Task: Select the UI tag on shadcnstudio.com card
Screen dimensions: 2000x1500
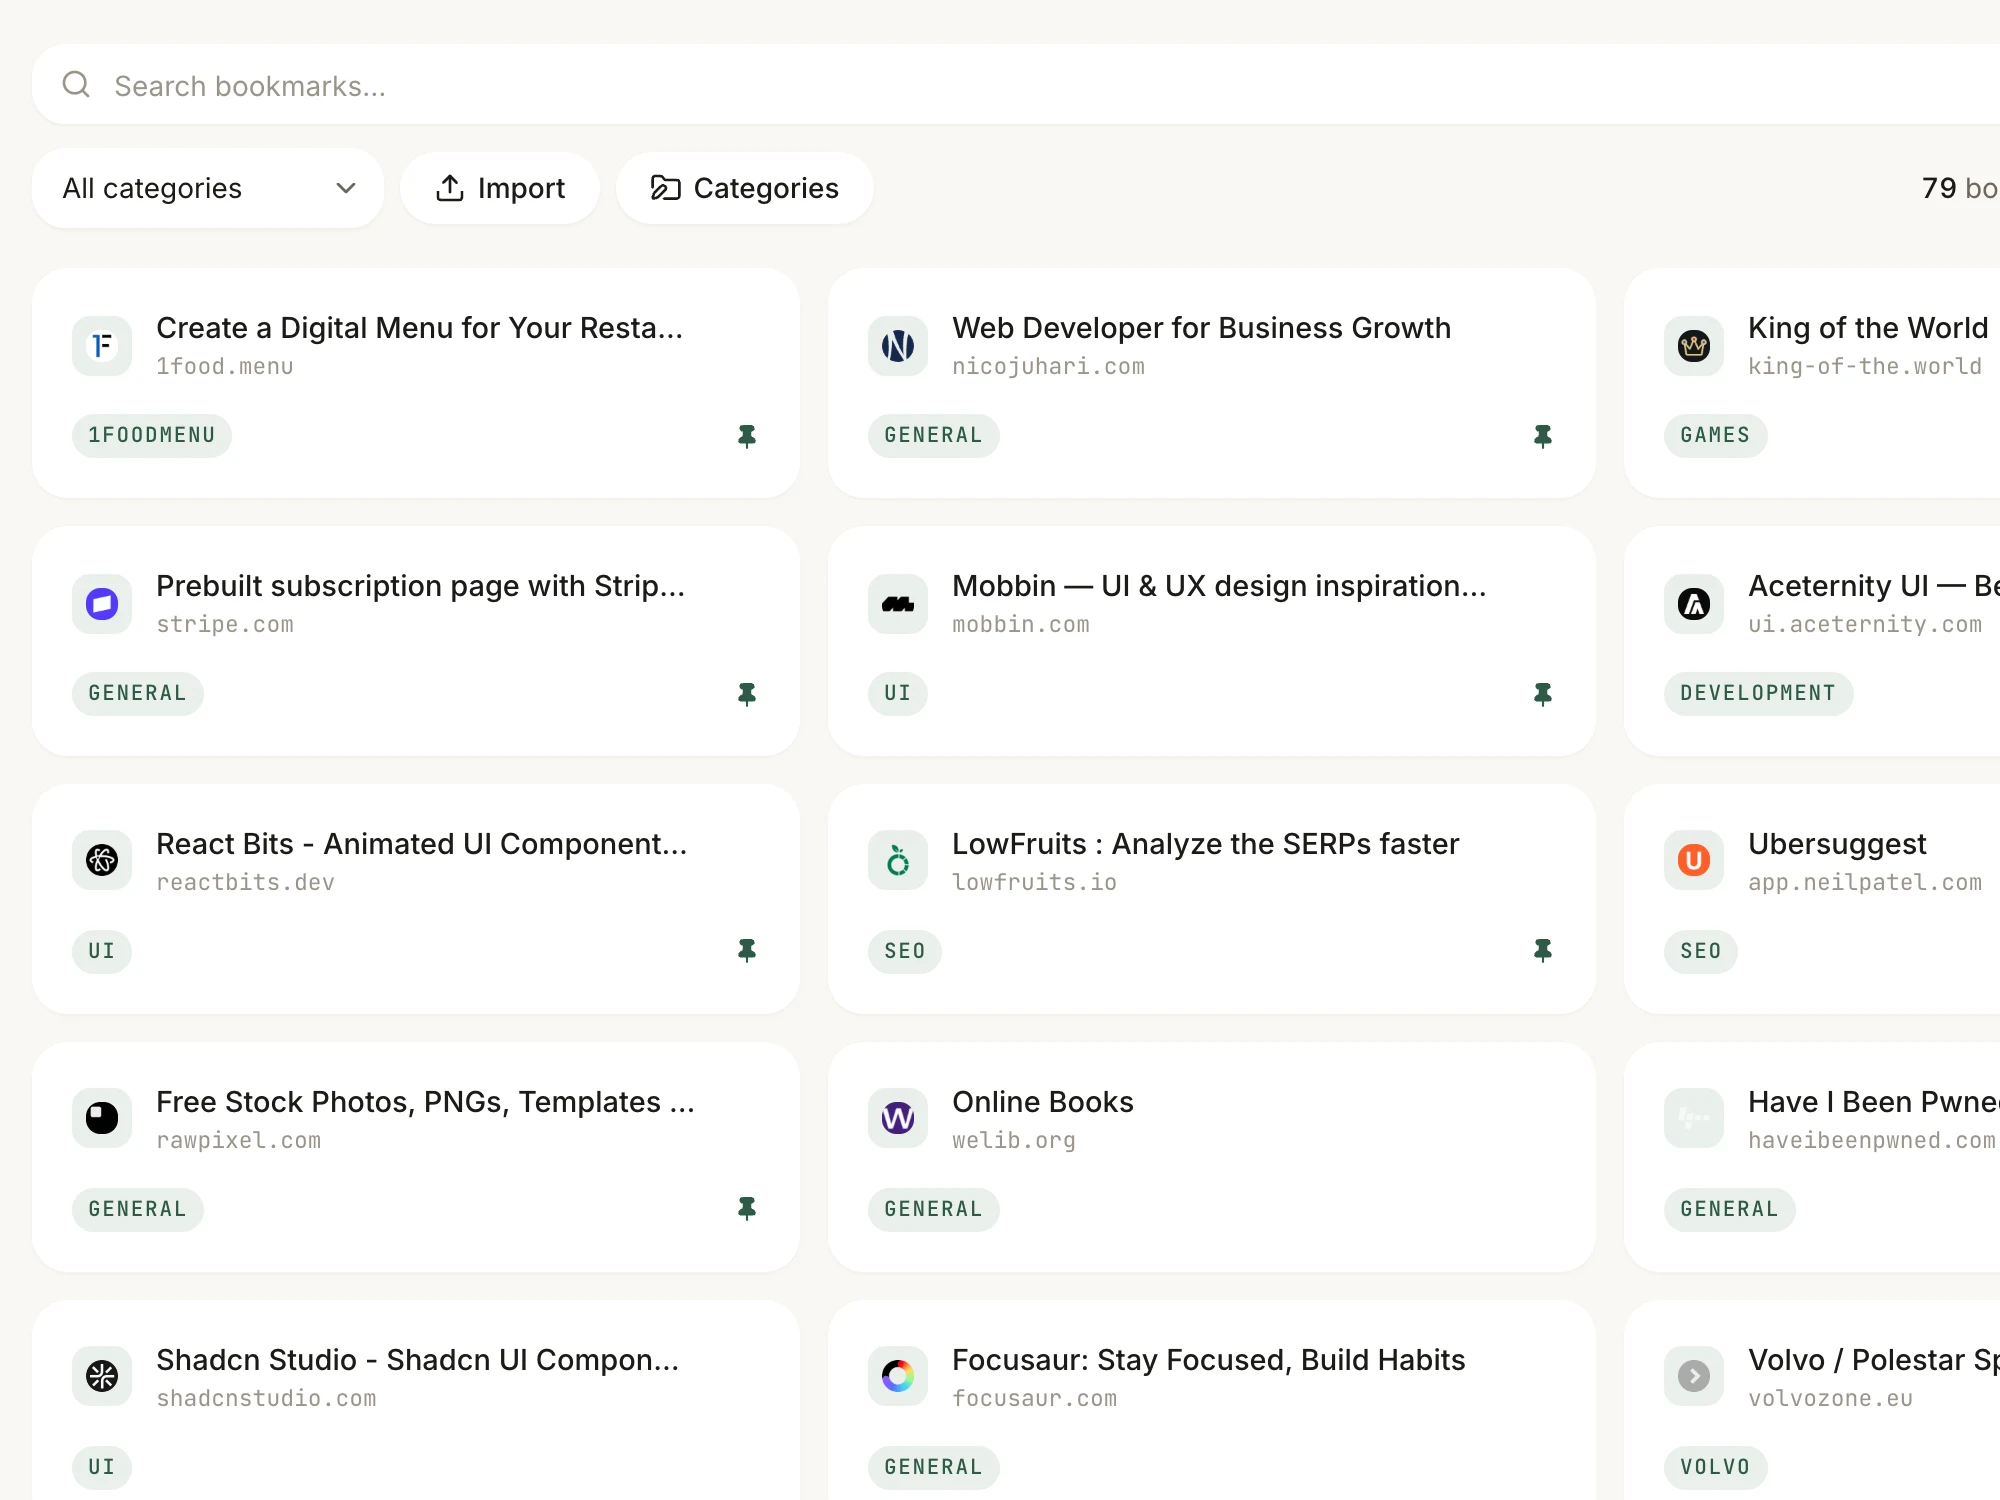Action: [x=102, y=1467]
